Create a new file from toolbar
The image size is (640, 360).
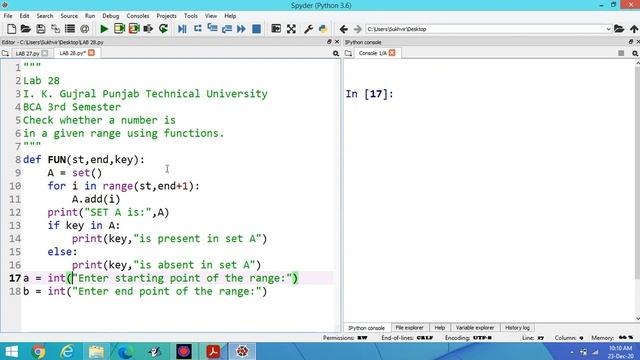click(x=11, y=29)
